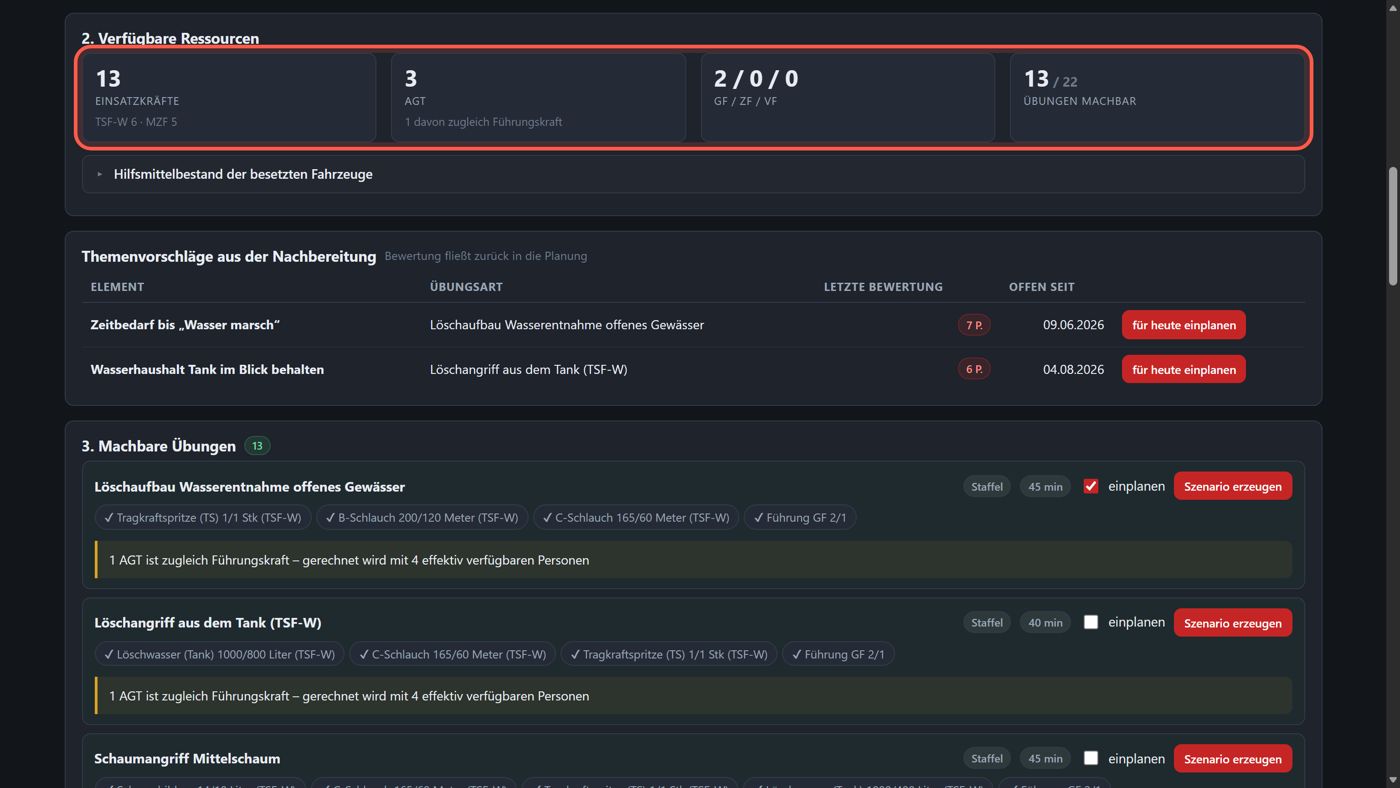1400x788 pixels.
Task: Click the date 04.08.2026
Action: [1073, 369]
